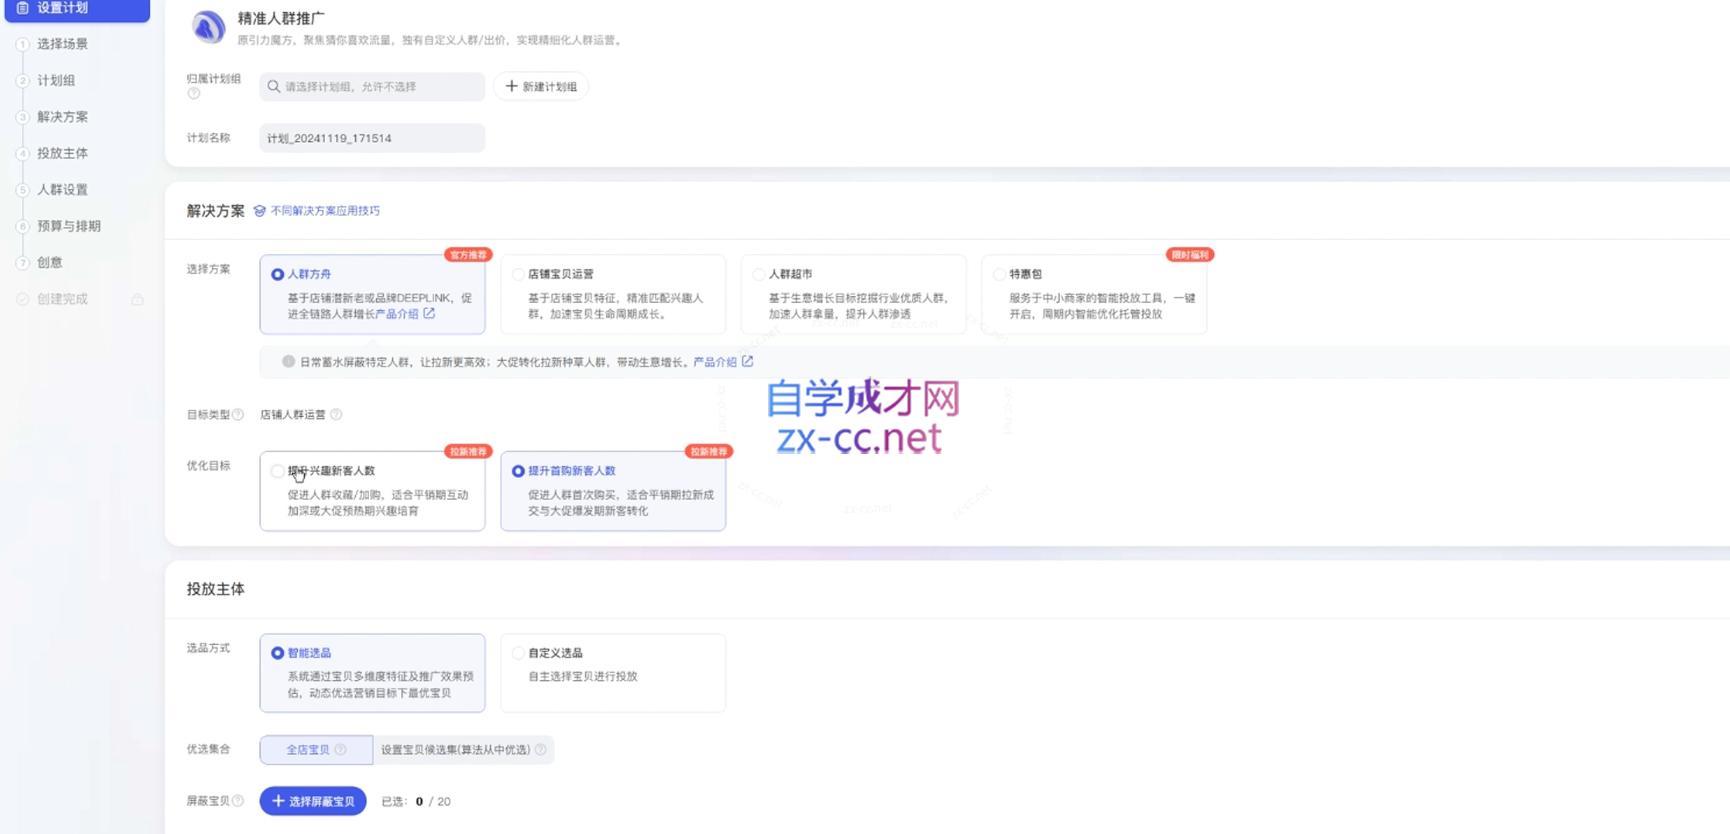Click the 官方推荐 badge
Viewport: 1730px width, 834px height.
pyautogui.click(x=468, y=255)
